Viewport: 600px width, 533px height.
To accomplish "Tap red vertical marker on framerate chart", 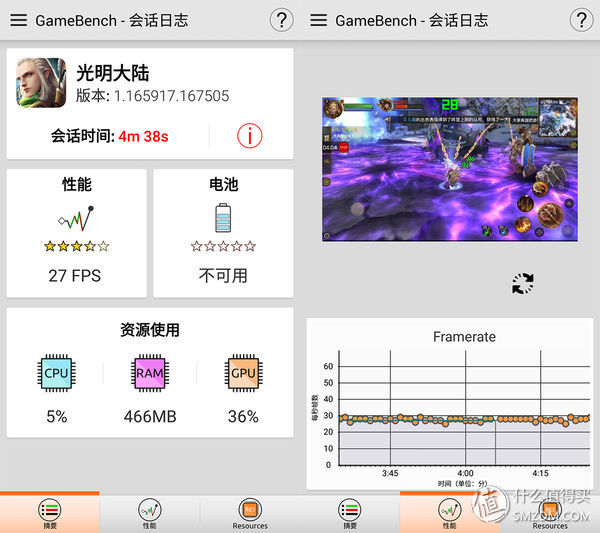I will (496, 442).
